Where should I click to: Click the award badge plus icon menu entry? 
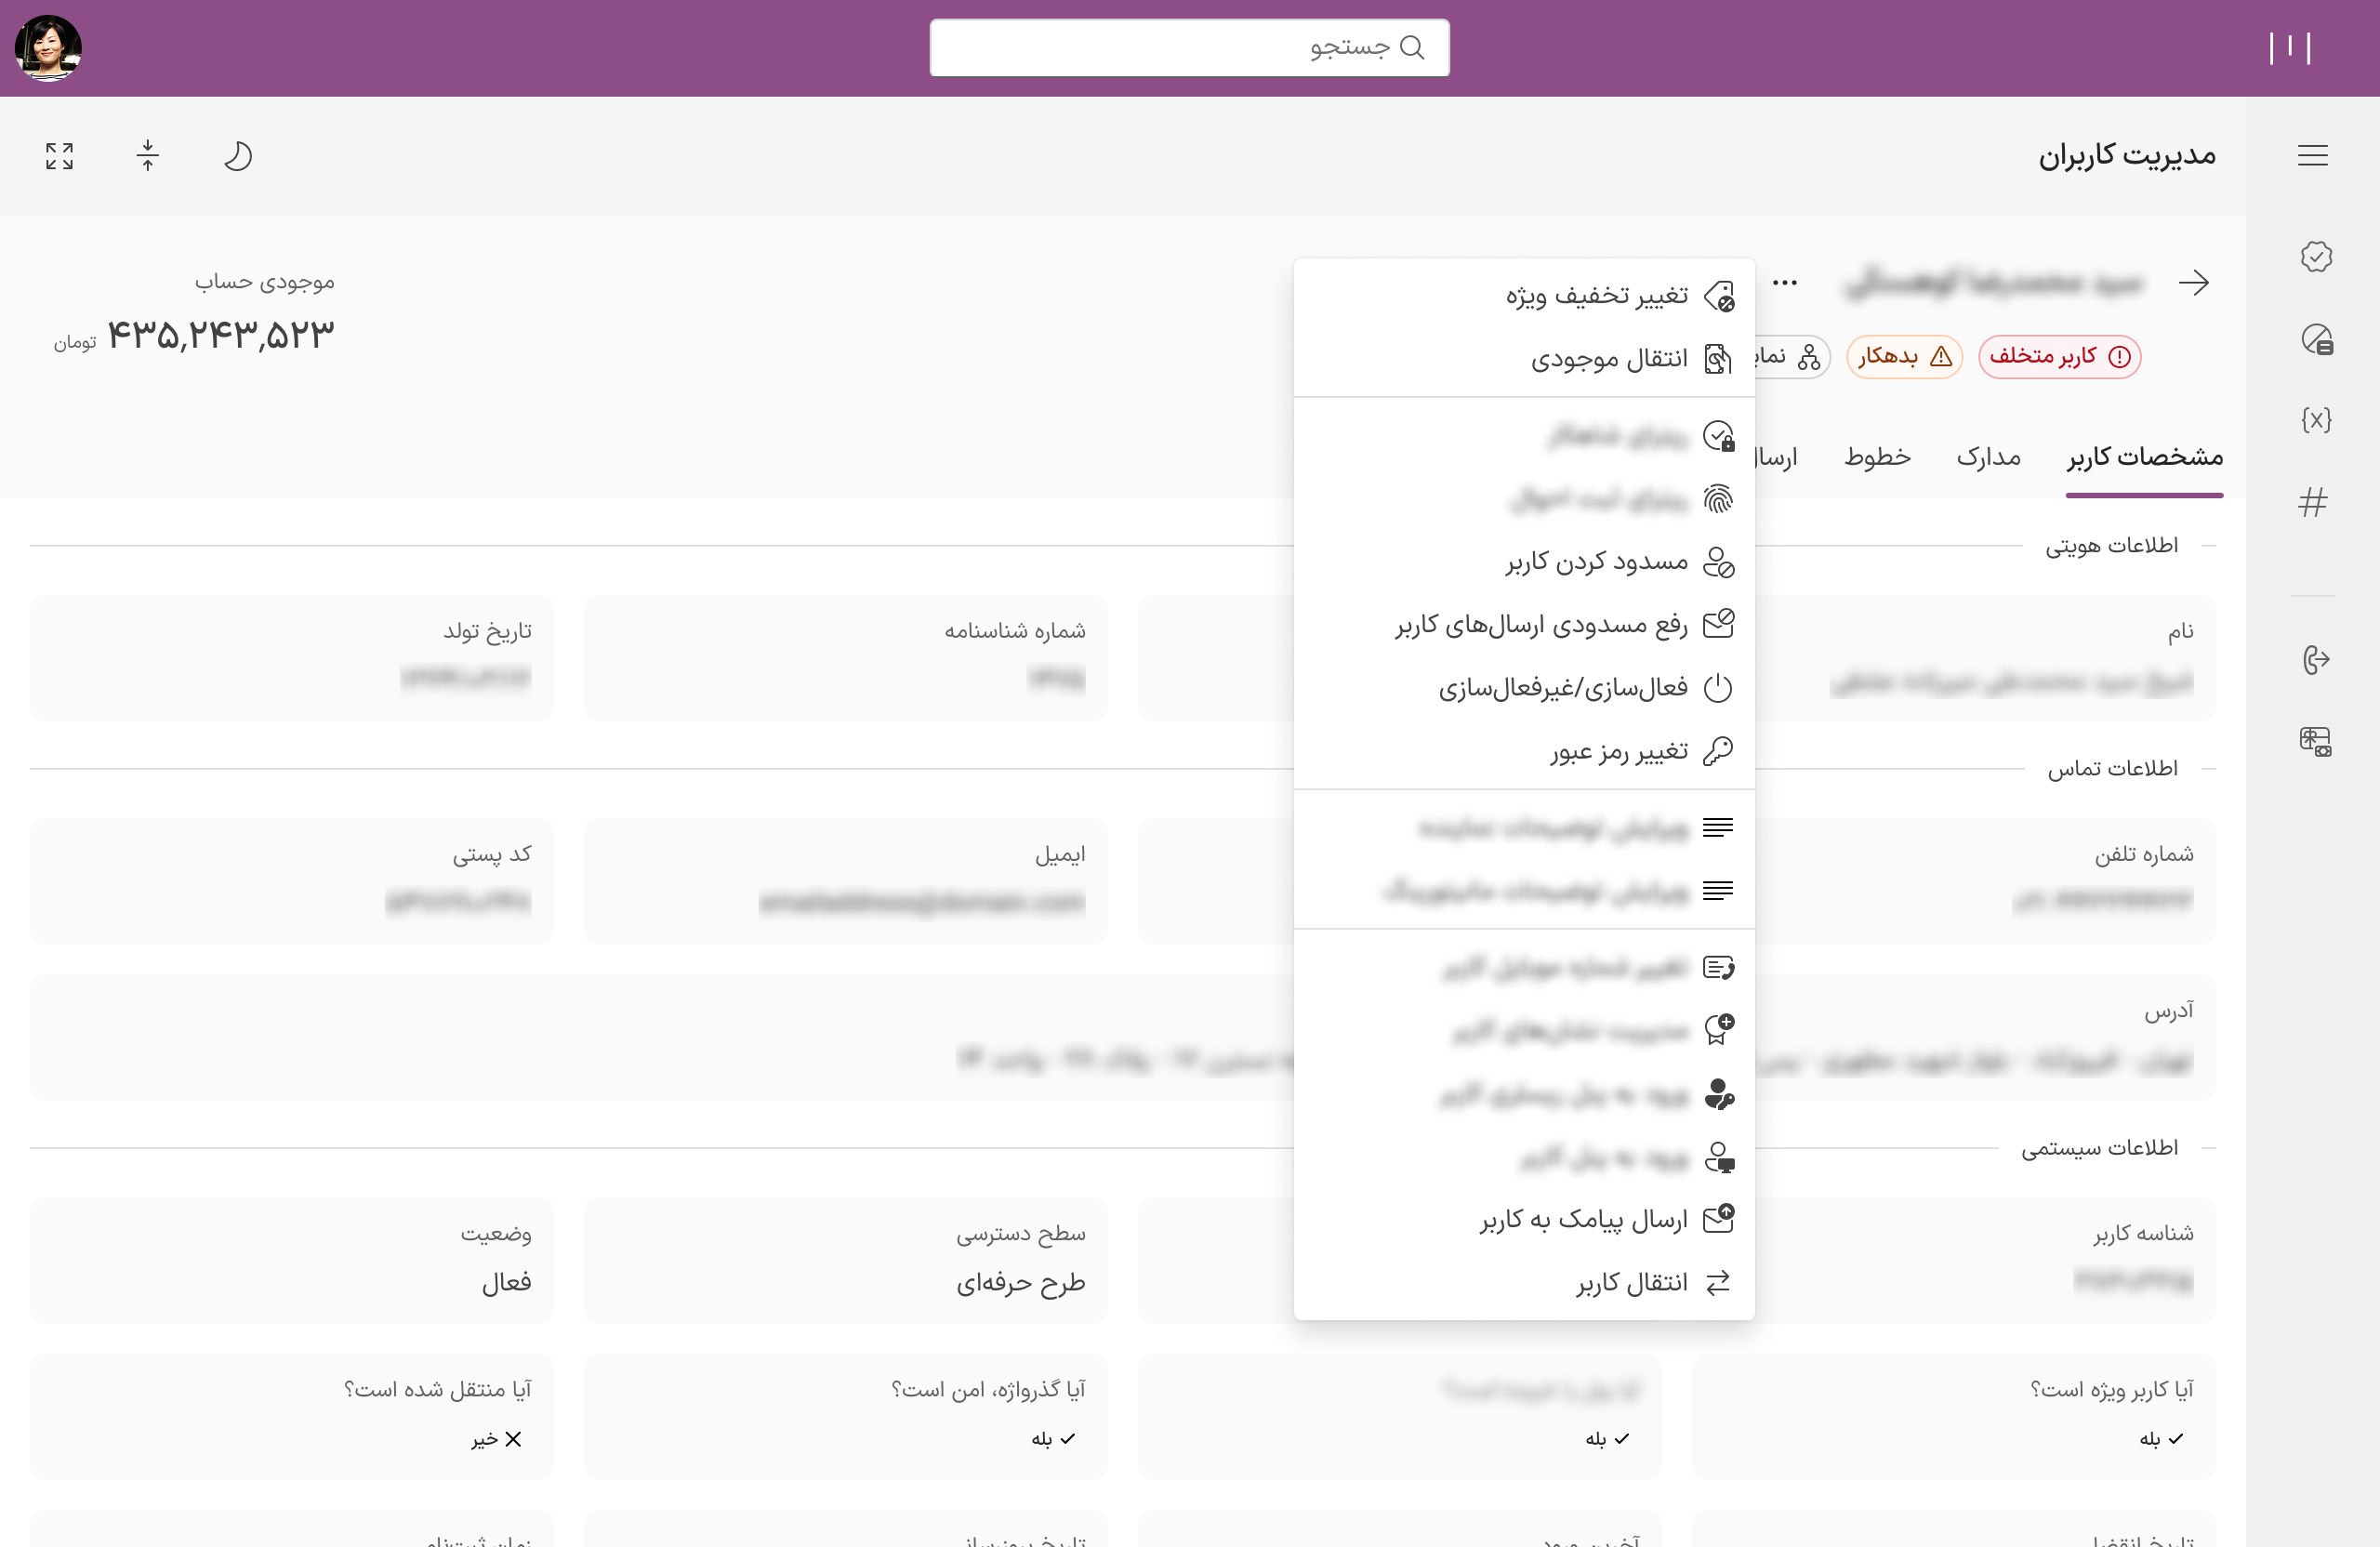pos(1524,1031)
